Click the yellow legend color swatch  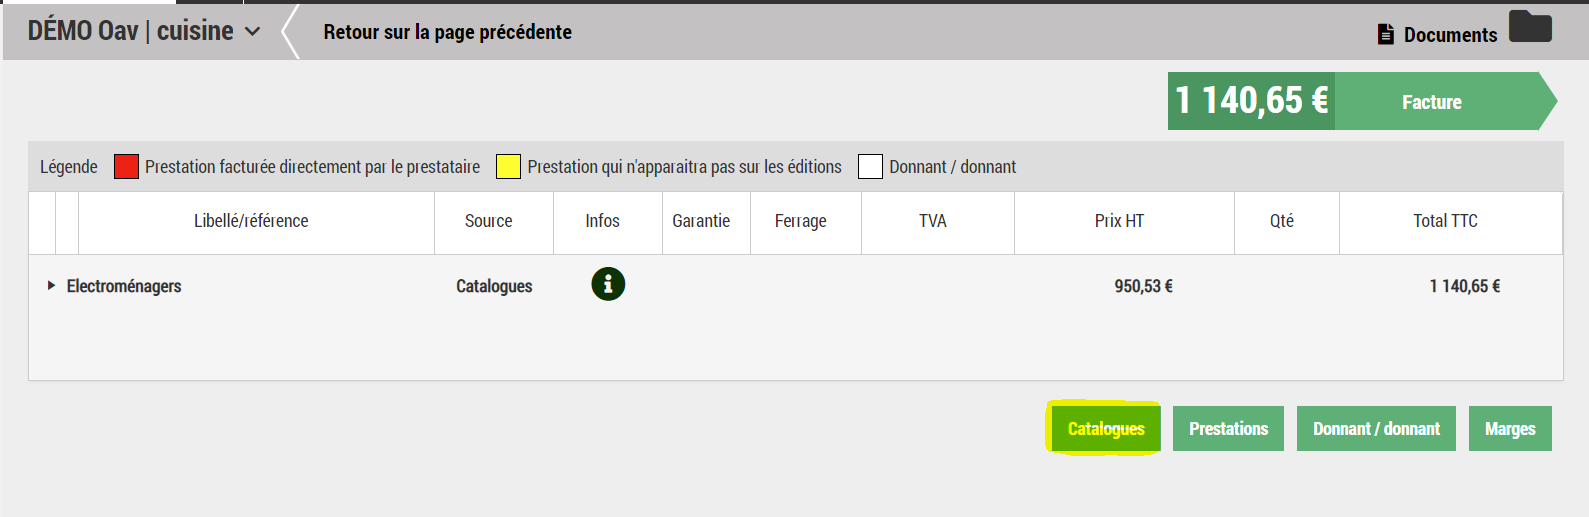tap(508, 167)
